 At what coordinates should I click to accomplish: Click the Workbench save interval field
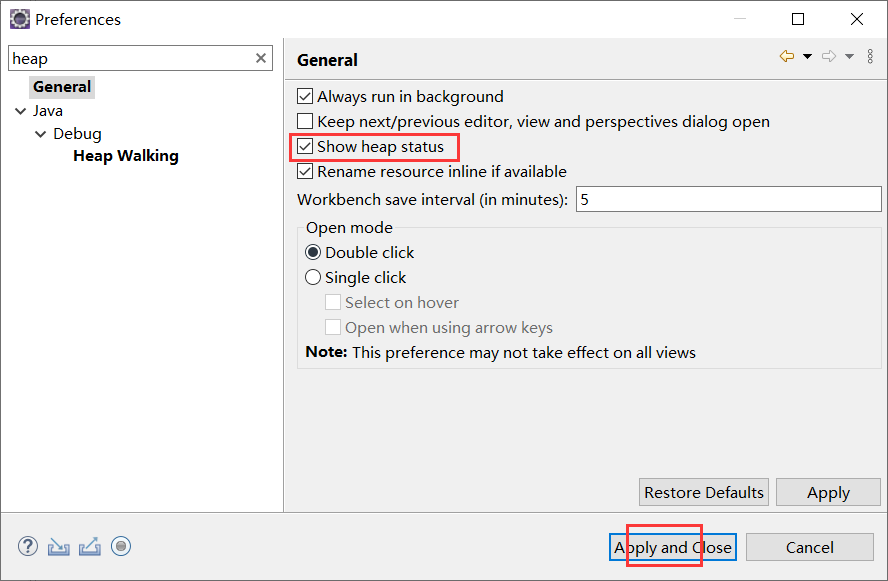click(727, 199)
